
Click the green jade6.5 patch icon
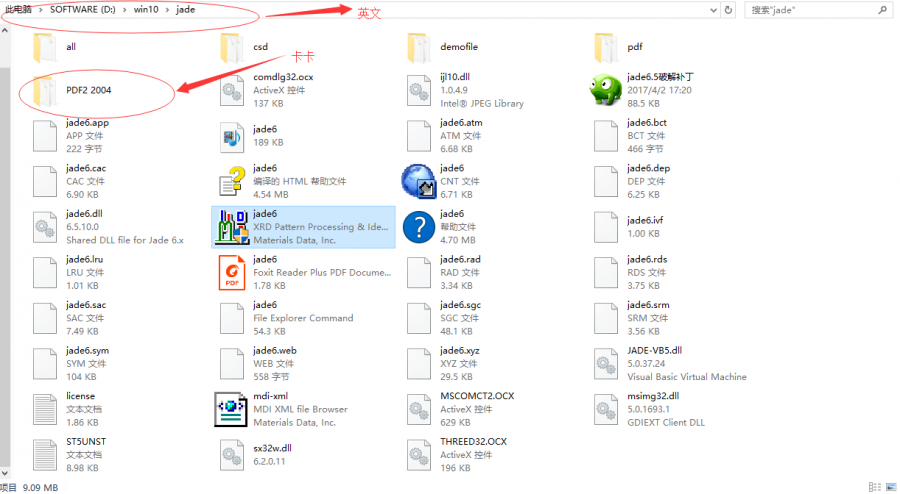[x=606, y=90]
